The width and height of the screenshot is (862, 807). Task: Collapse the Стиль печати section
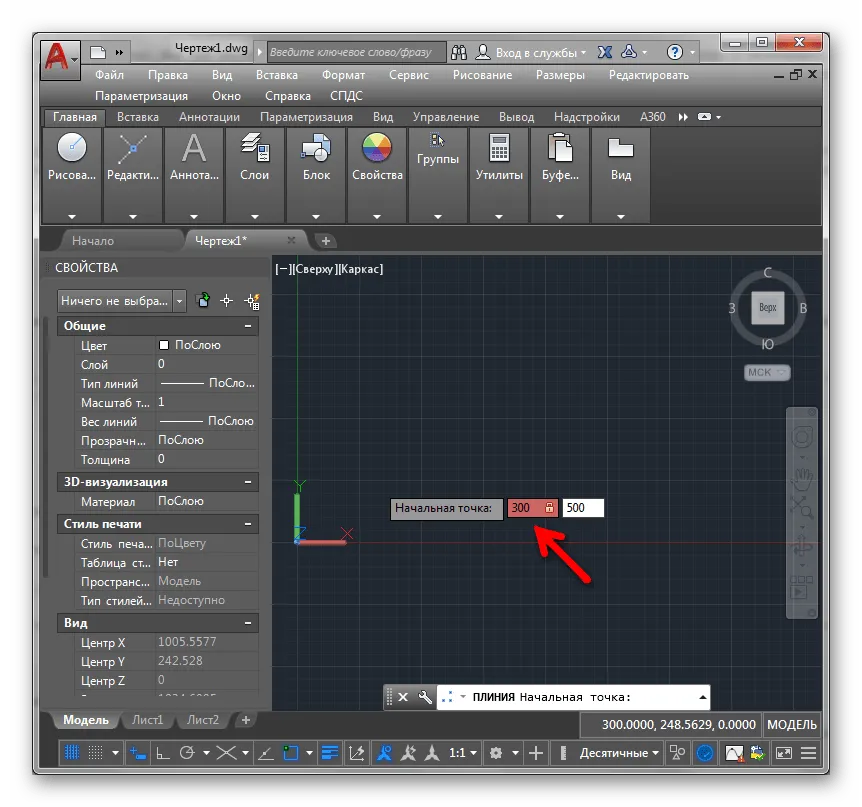tap(248, 524)
